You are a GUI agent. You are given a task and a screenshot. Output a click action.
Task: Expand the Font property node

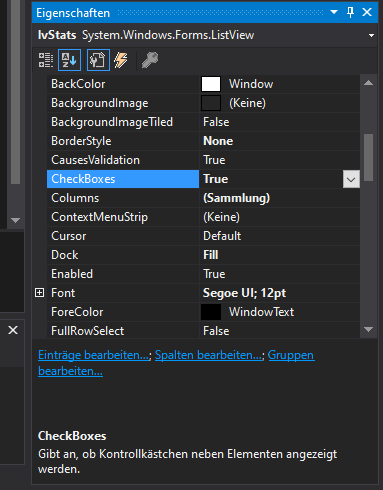tap(39, 293)
